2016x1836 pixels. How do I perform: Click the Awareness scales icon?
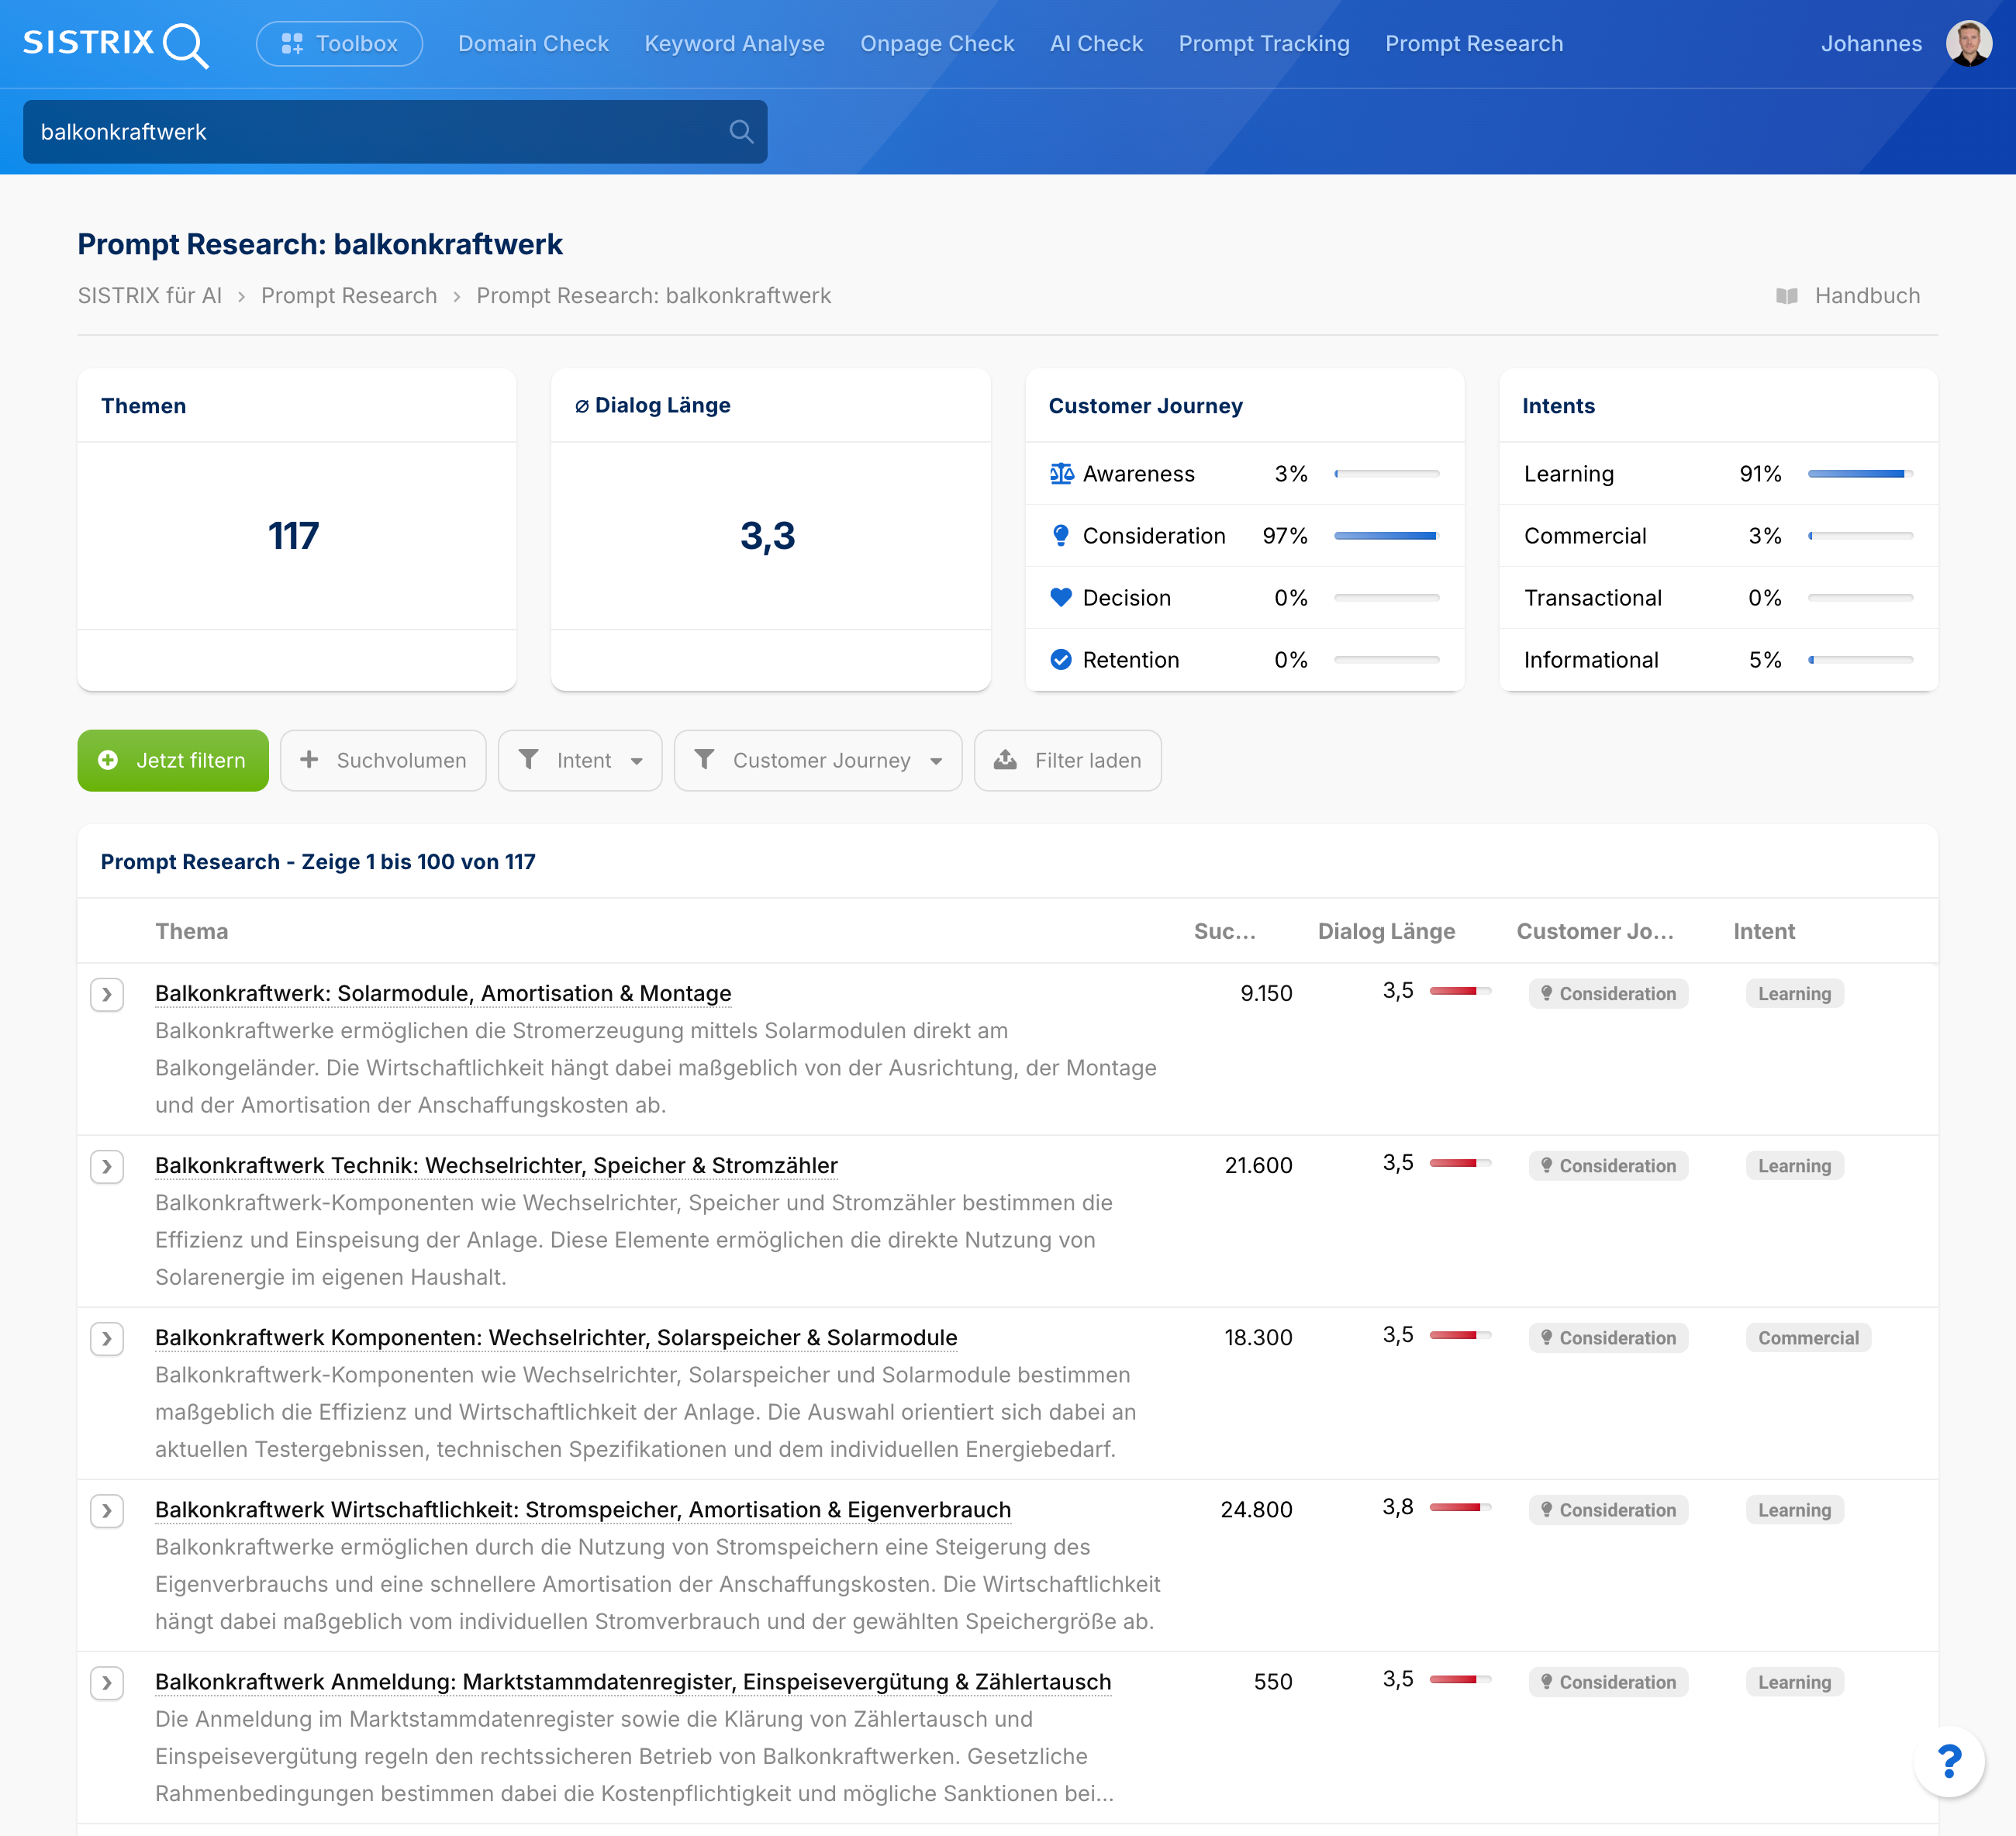click(x=1061, y=474)
